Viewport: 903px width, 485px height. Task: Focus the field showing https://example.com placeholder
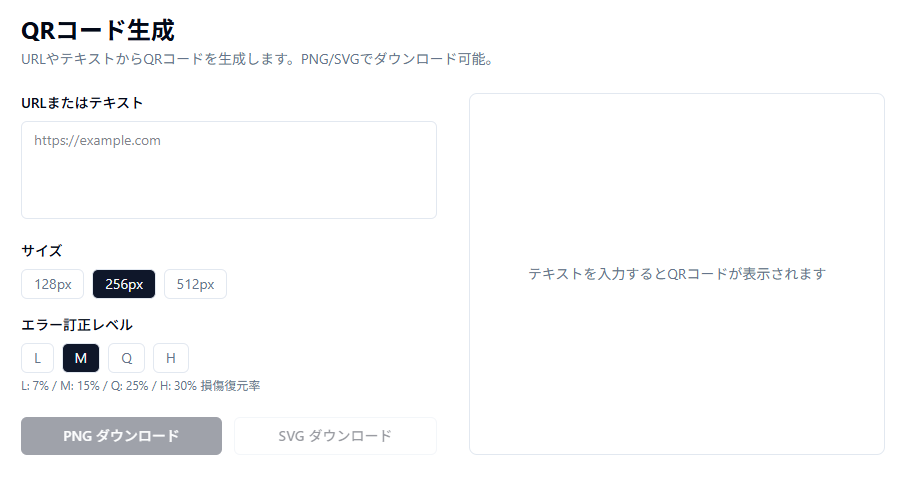pyautogui.click(x=228, y=142)
